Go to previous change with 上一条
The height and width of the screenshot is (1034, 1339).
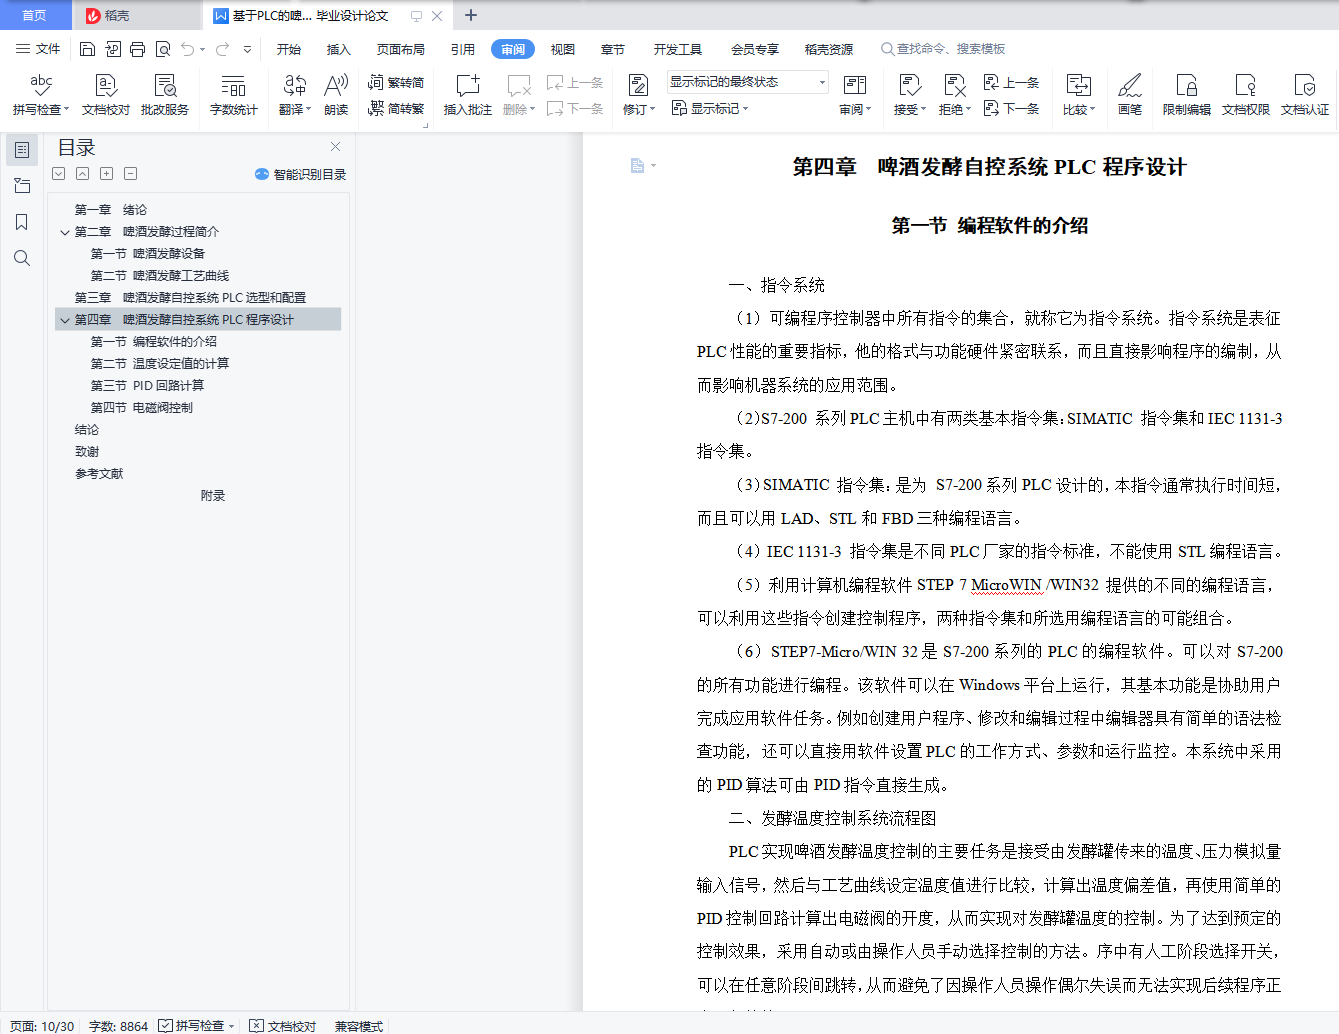click(1012, 82)
